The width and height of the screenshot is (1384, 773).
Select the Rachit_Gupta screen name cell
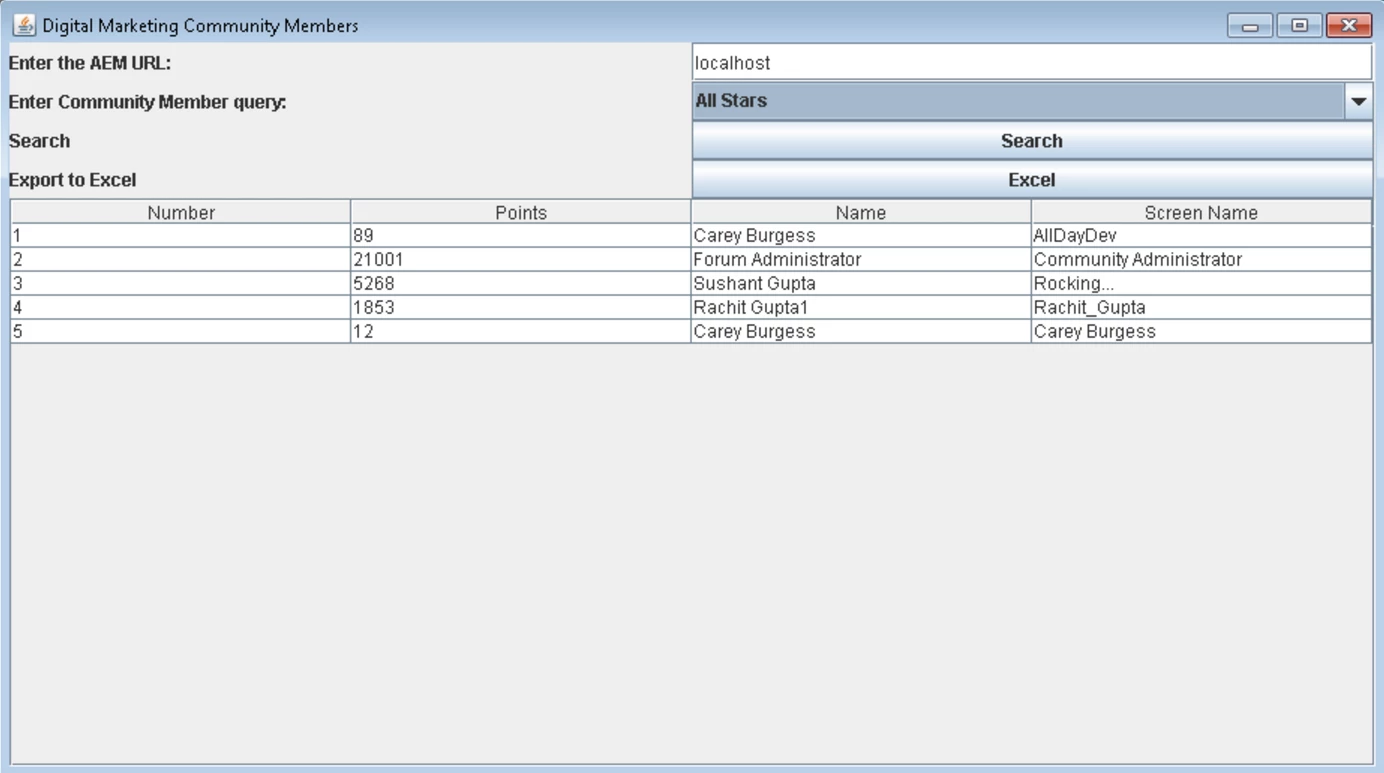pos(1201,308)
